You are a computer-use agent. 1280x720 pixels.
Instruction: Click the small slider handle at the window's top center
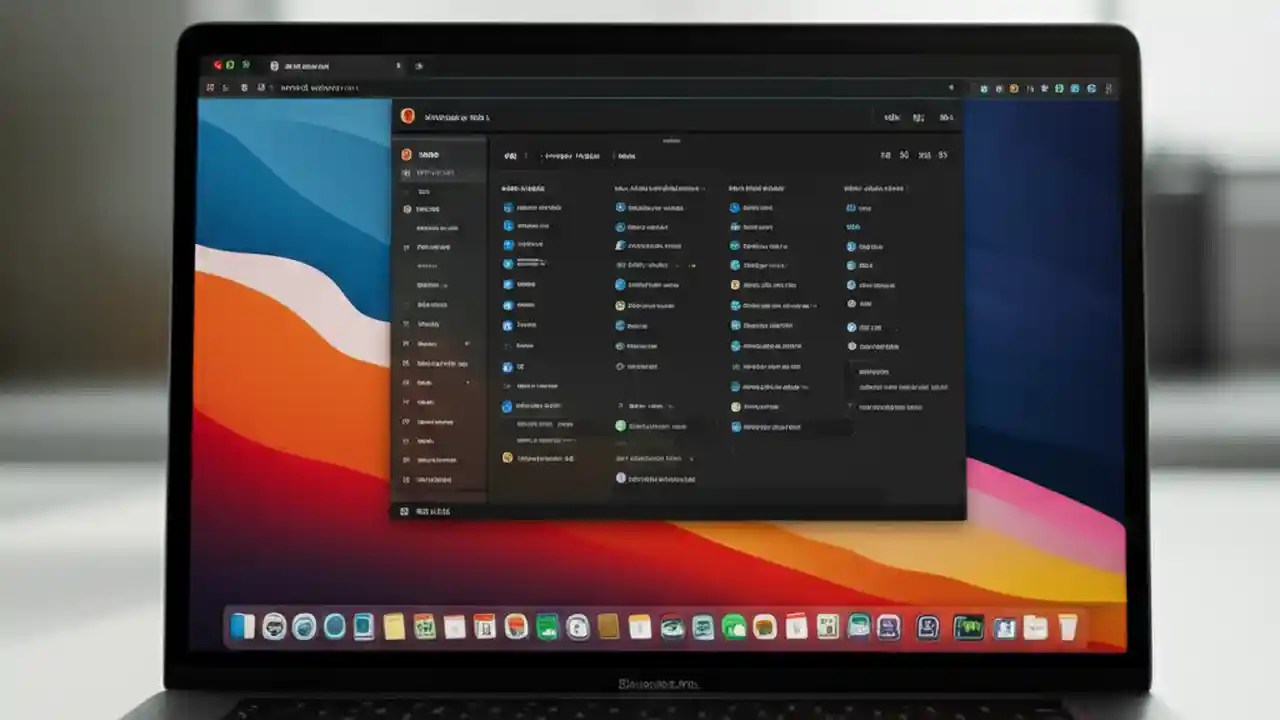tap(671, 141)
